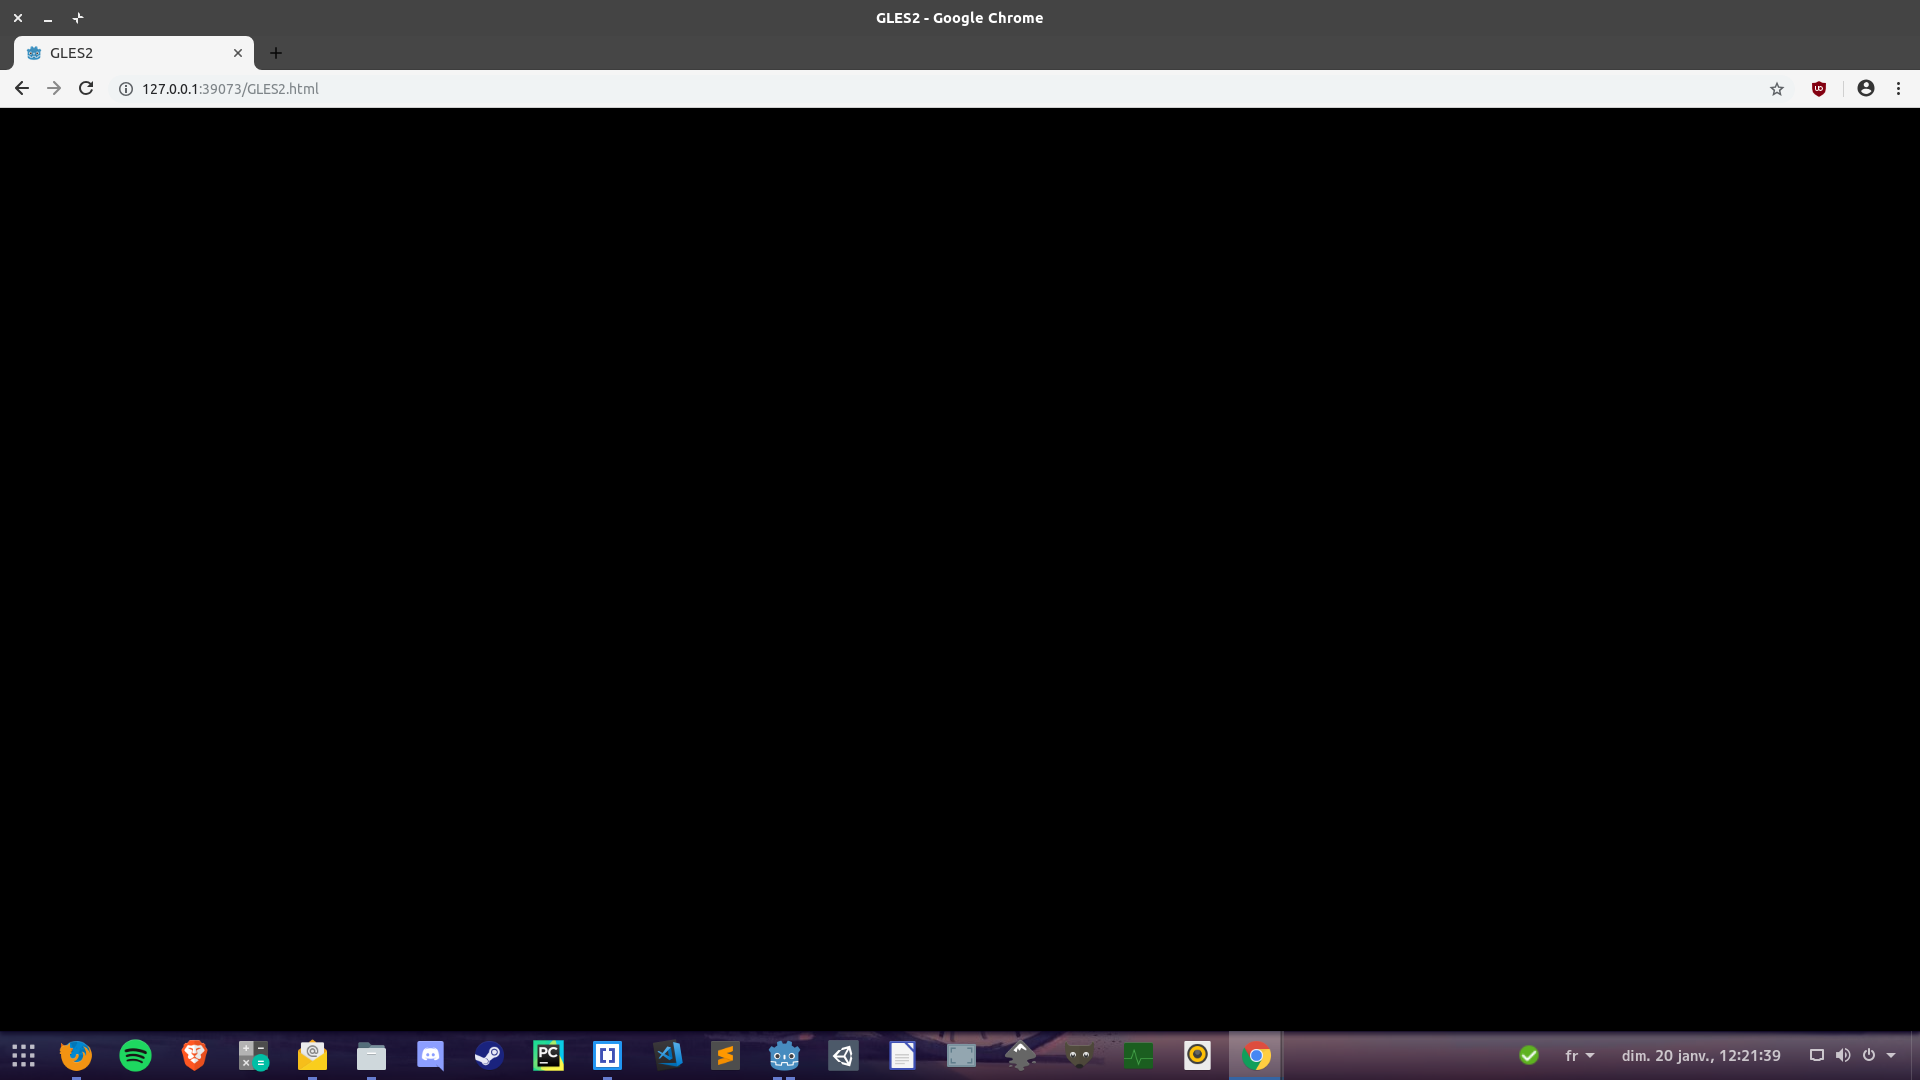The image size is (1920, 1080).
Task: Open the fr keyboard layout dropdown
Action: pos(1578,1055)
